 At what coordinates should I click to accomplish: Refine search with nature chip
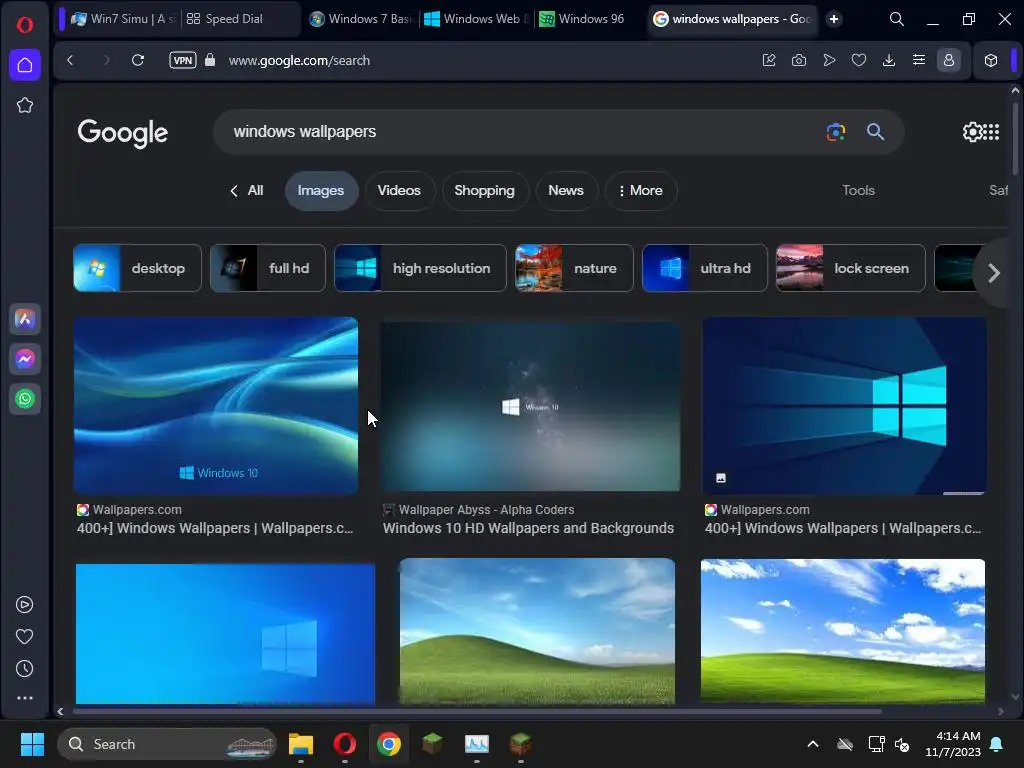click(x=574, y=268)
